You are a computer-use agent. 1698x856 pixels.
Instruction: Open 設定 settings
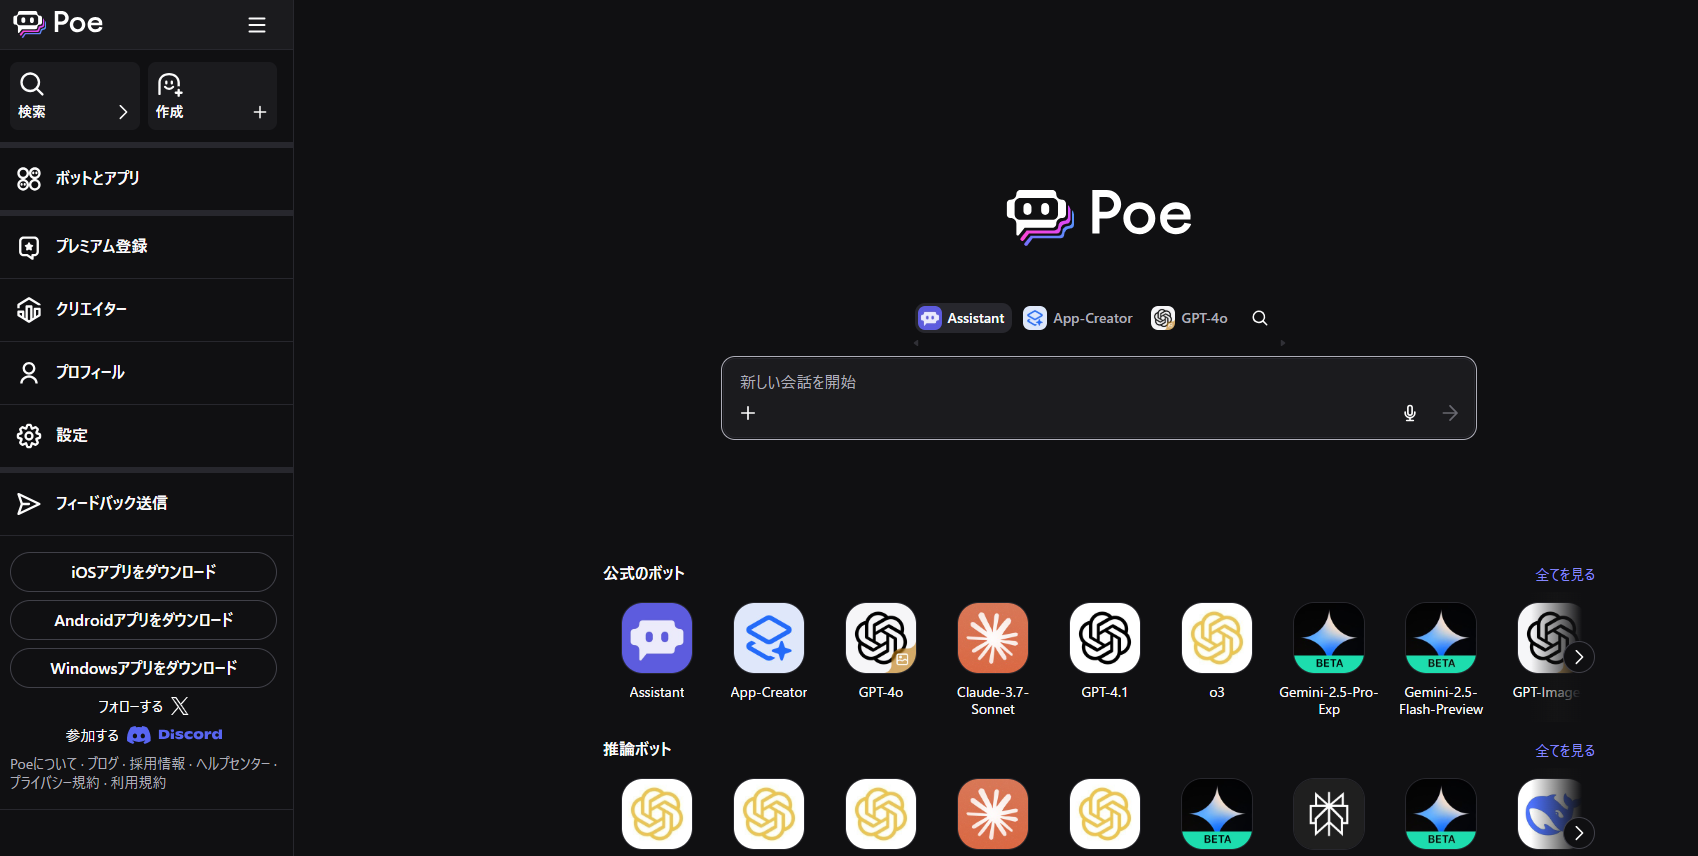click(146, 436)
